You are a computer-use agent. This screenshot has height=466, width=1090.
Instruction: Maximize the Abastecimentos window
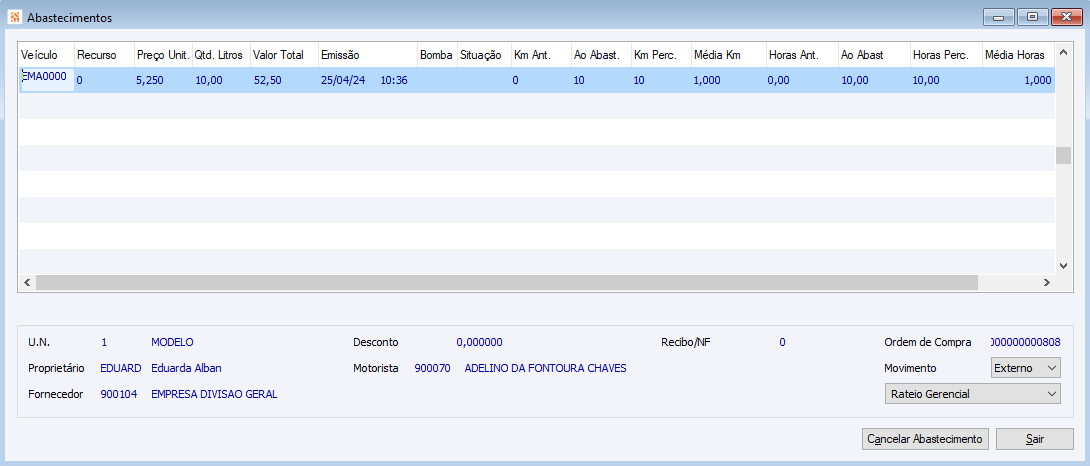coord(1032,17)
